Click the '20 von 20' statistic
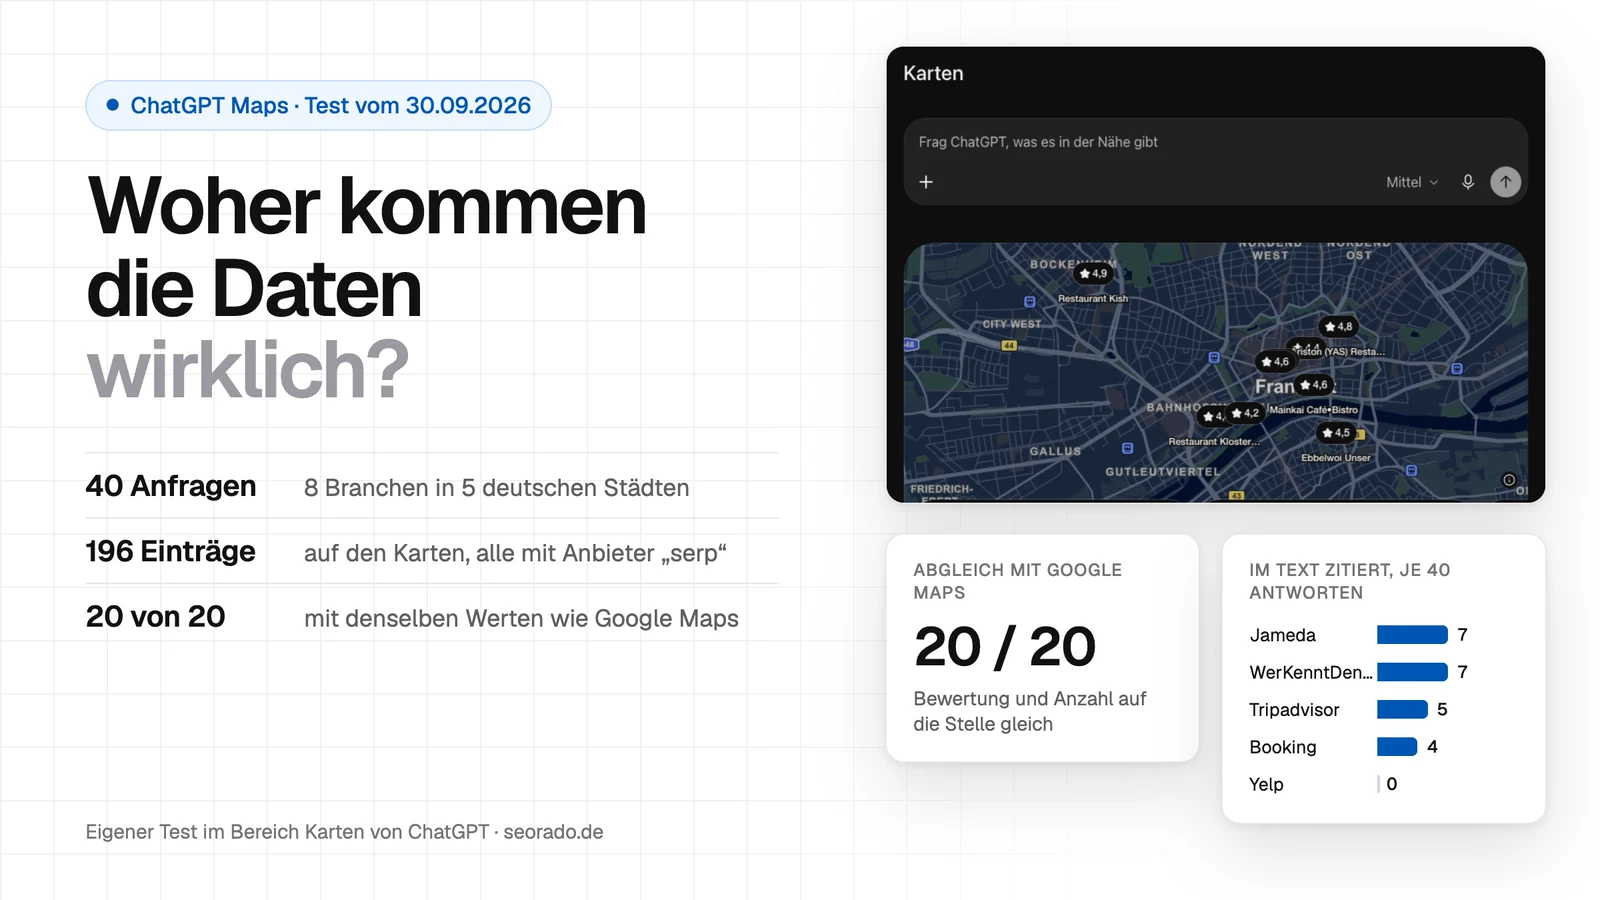The image size is (1600, 900). coord(156,617)
